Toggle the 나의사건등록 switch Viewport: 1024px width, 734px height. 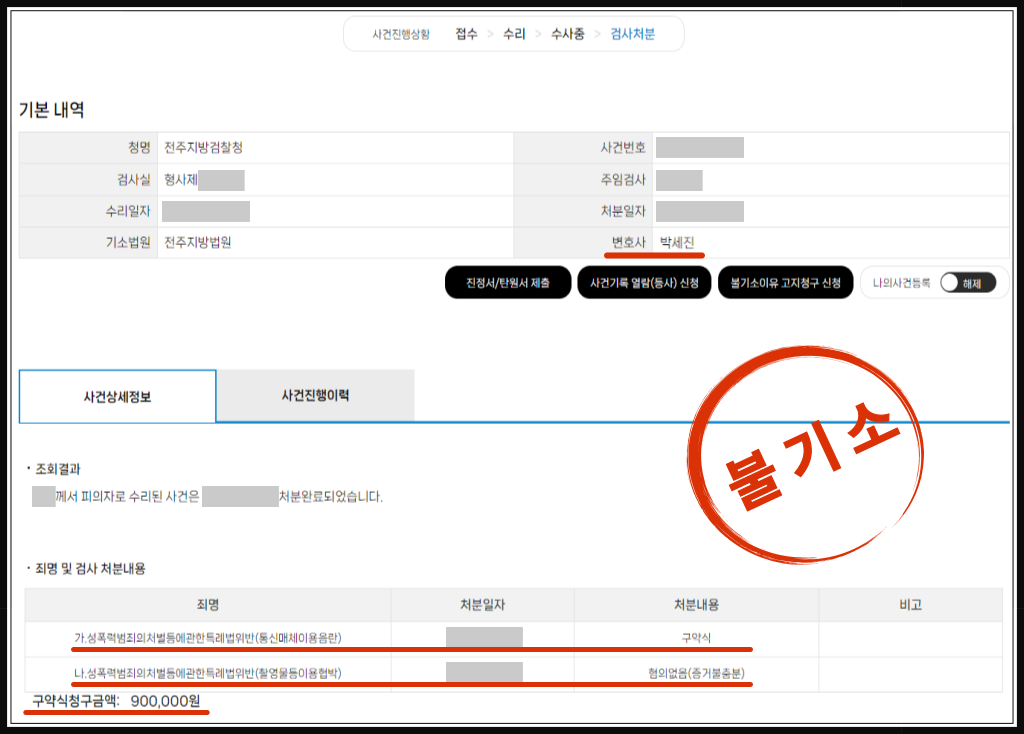[x=967, y=283]
